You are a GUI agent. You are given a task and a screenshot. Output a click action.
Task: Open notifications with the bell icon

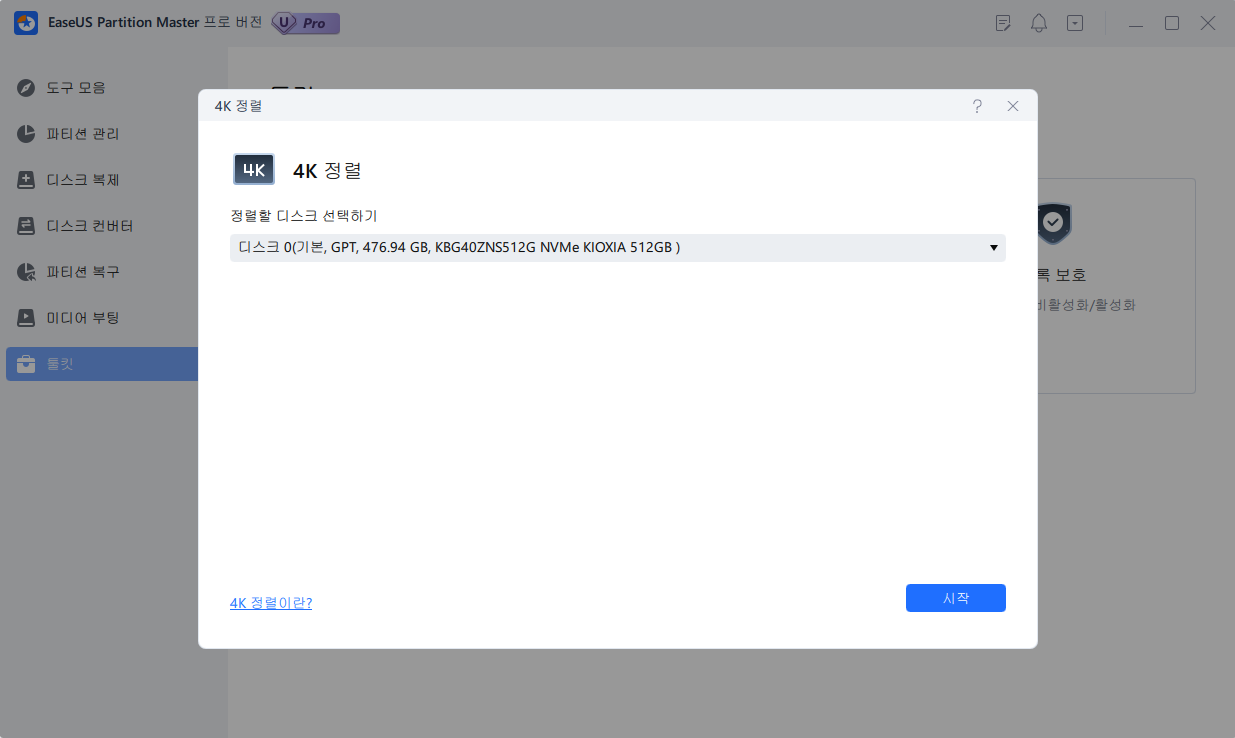coord(1039,23)
